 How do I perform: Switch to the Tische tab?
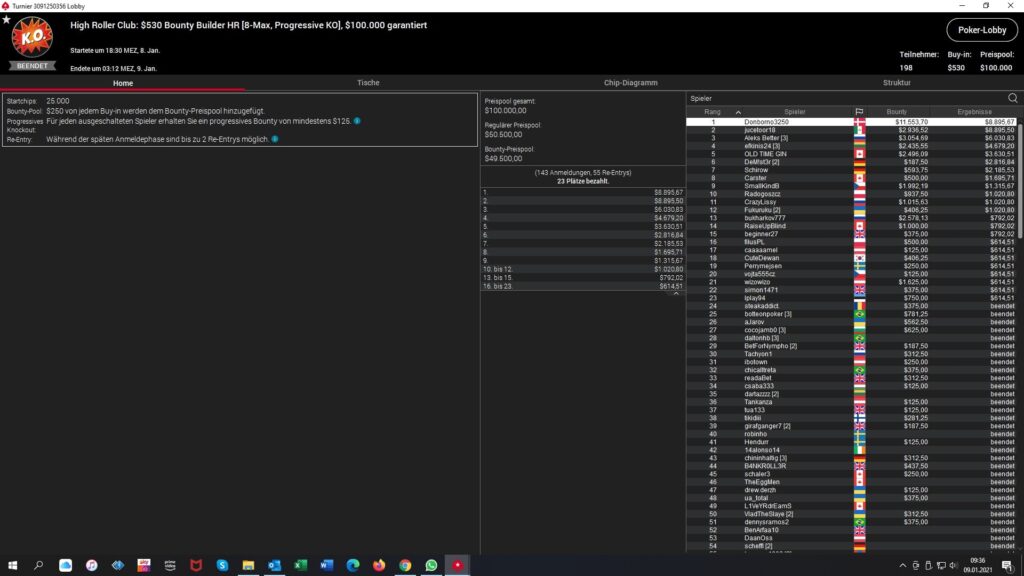[368, 83]
